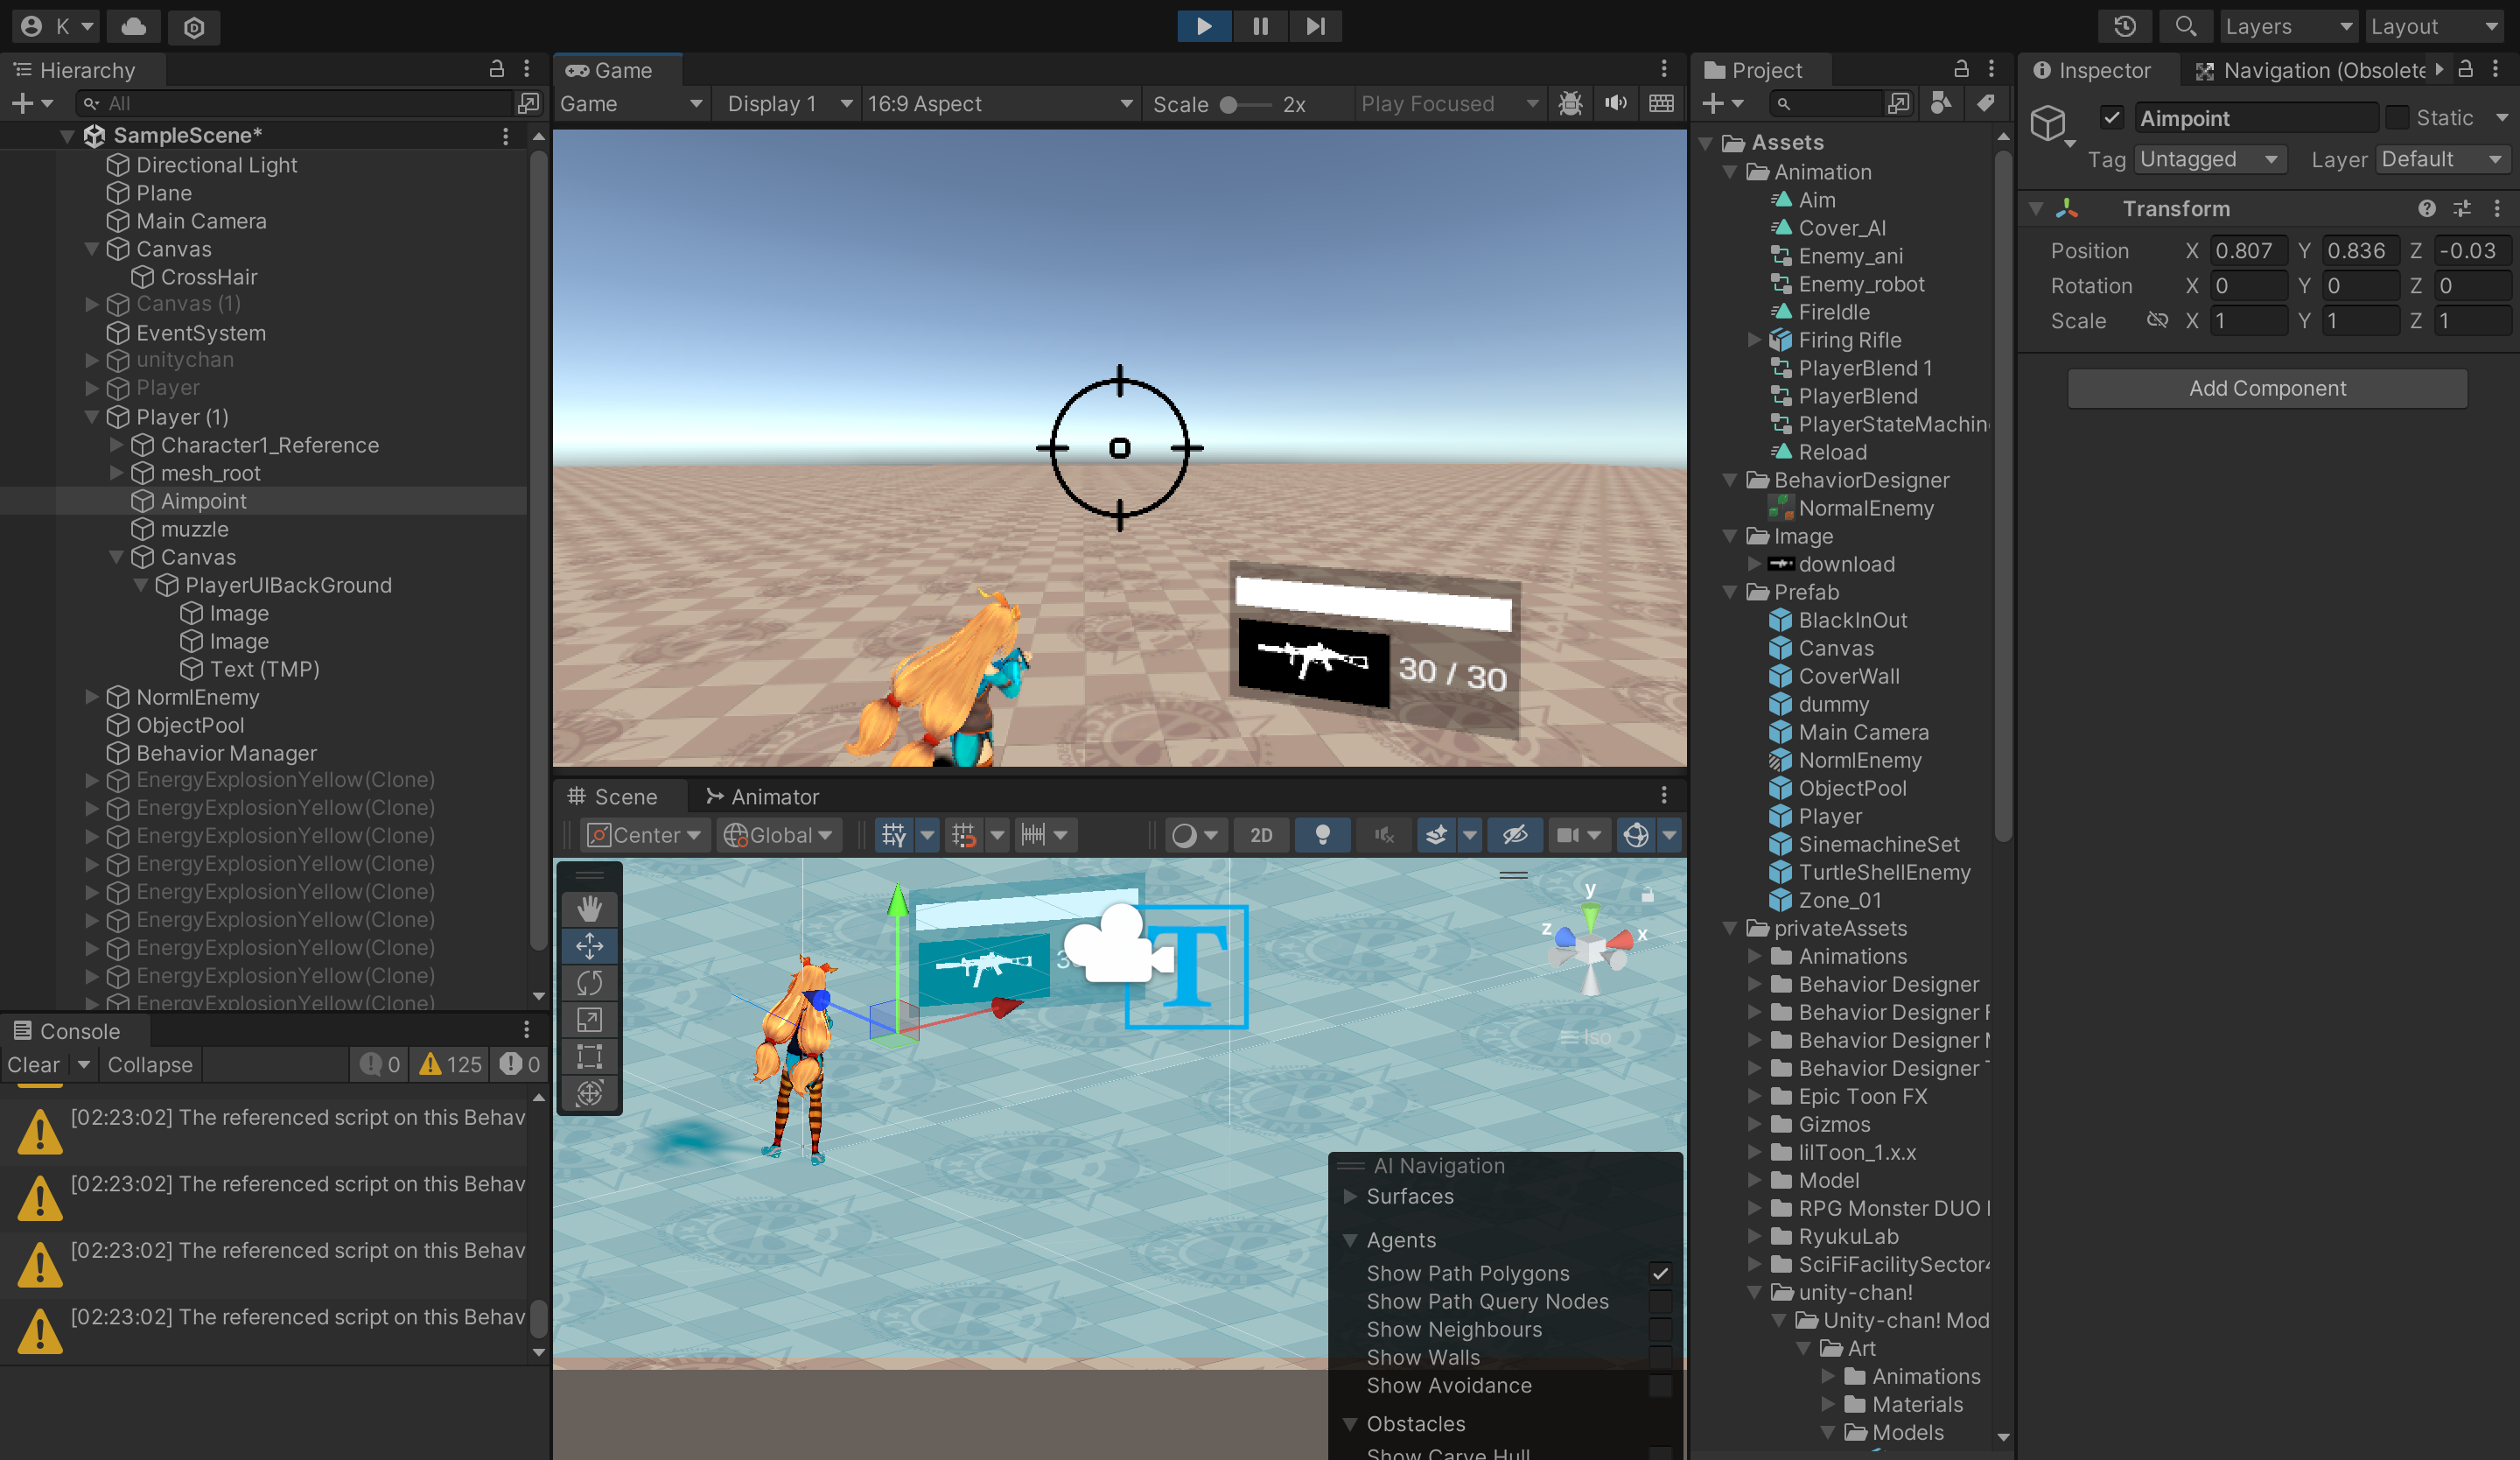This screenshot has width=2520, height=1460.
Task: Advance one frame with the Step button
Action: click(1315, 26)
